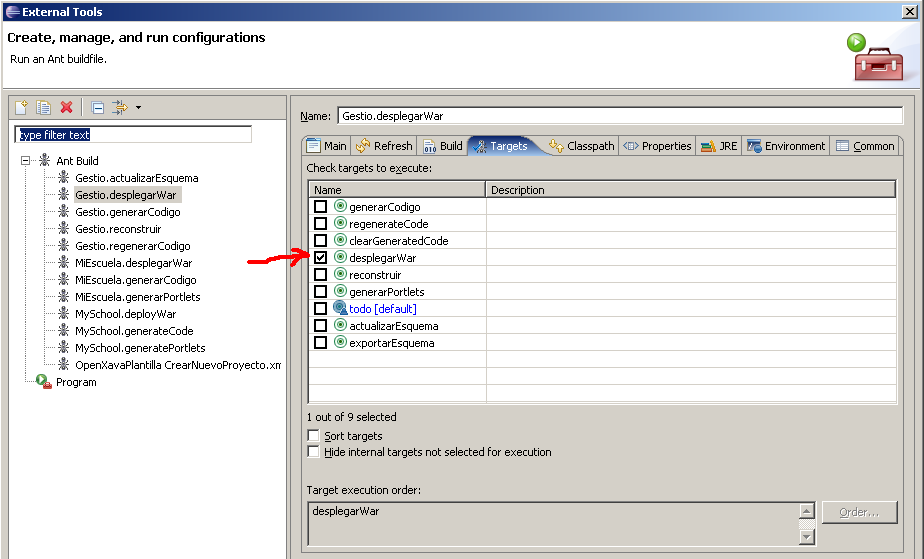Collapse the Ant Build tree node

pos(26,161)
